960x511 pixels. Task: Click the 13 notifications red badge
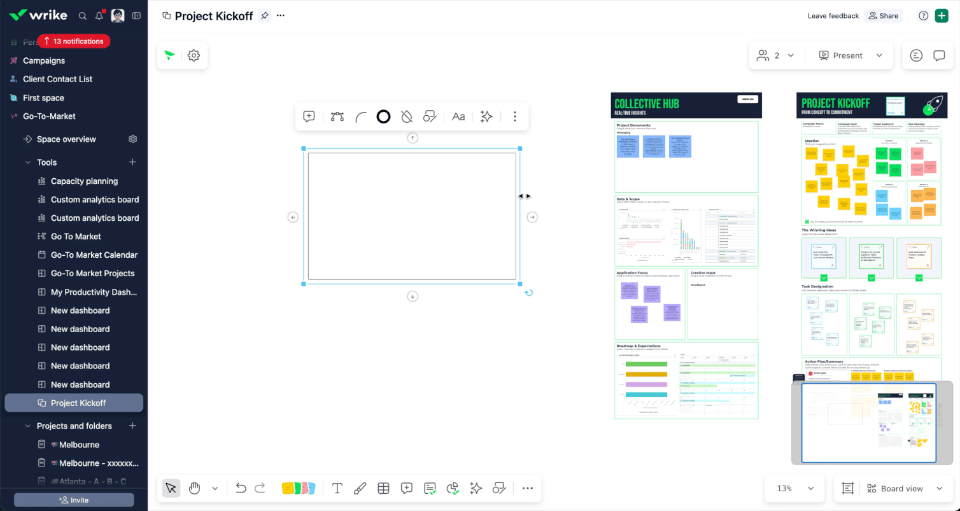pyautogui.click(x=73, y=41)
